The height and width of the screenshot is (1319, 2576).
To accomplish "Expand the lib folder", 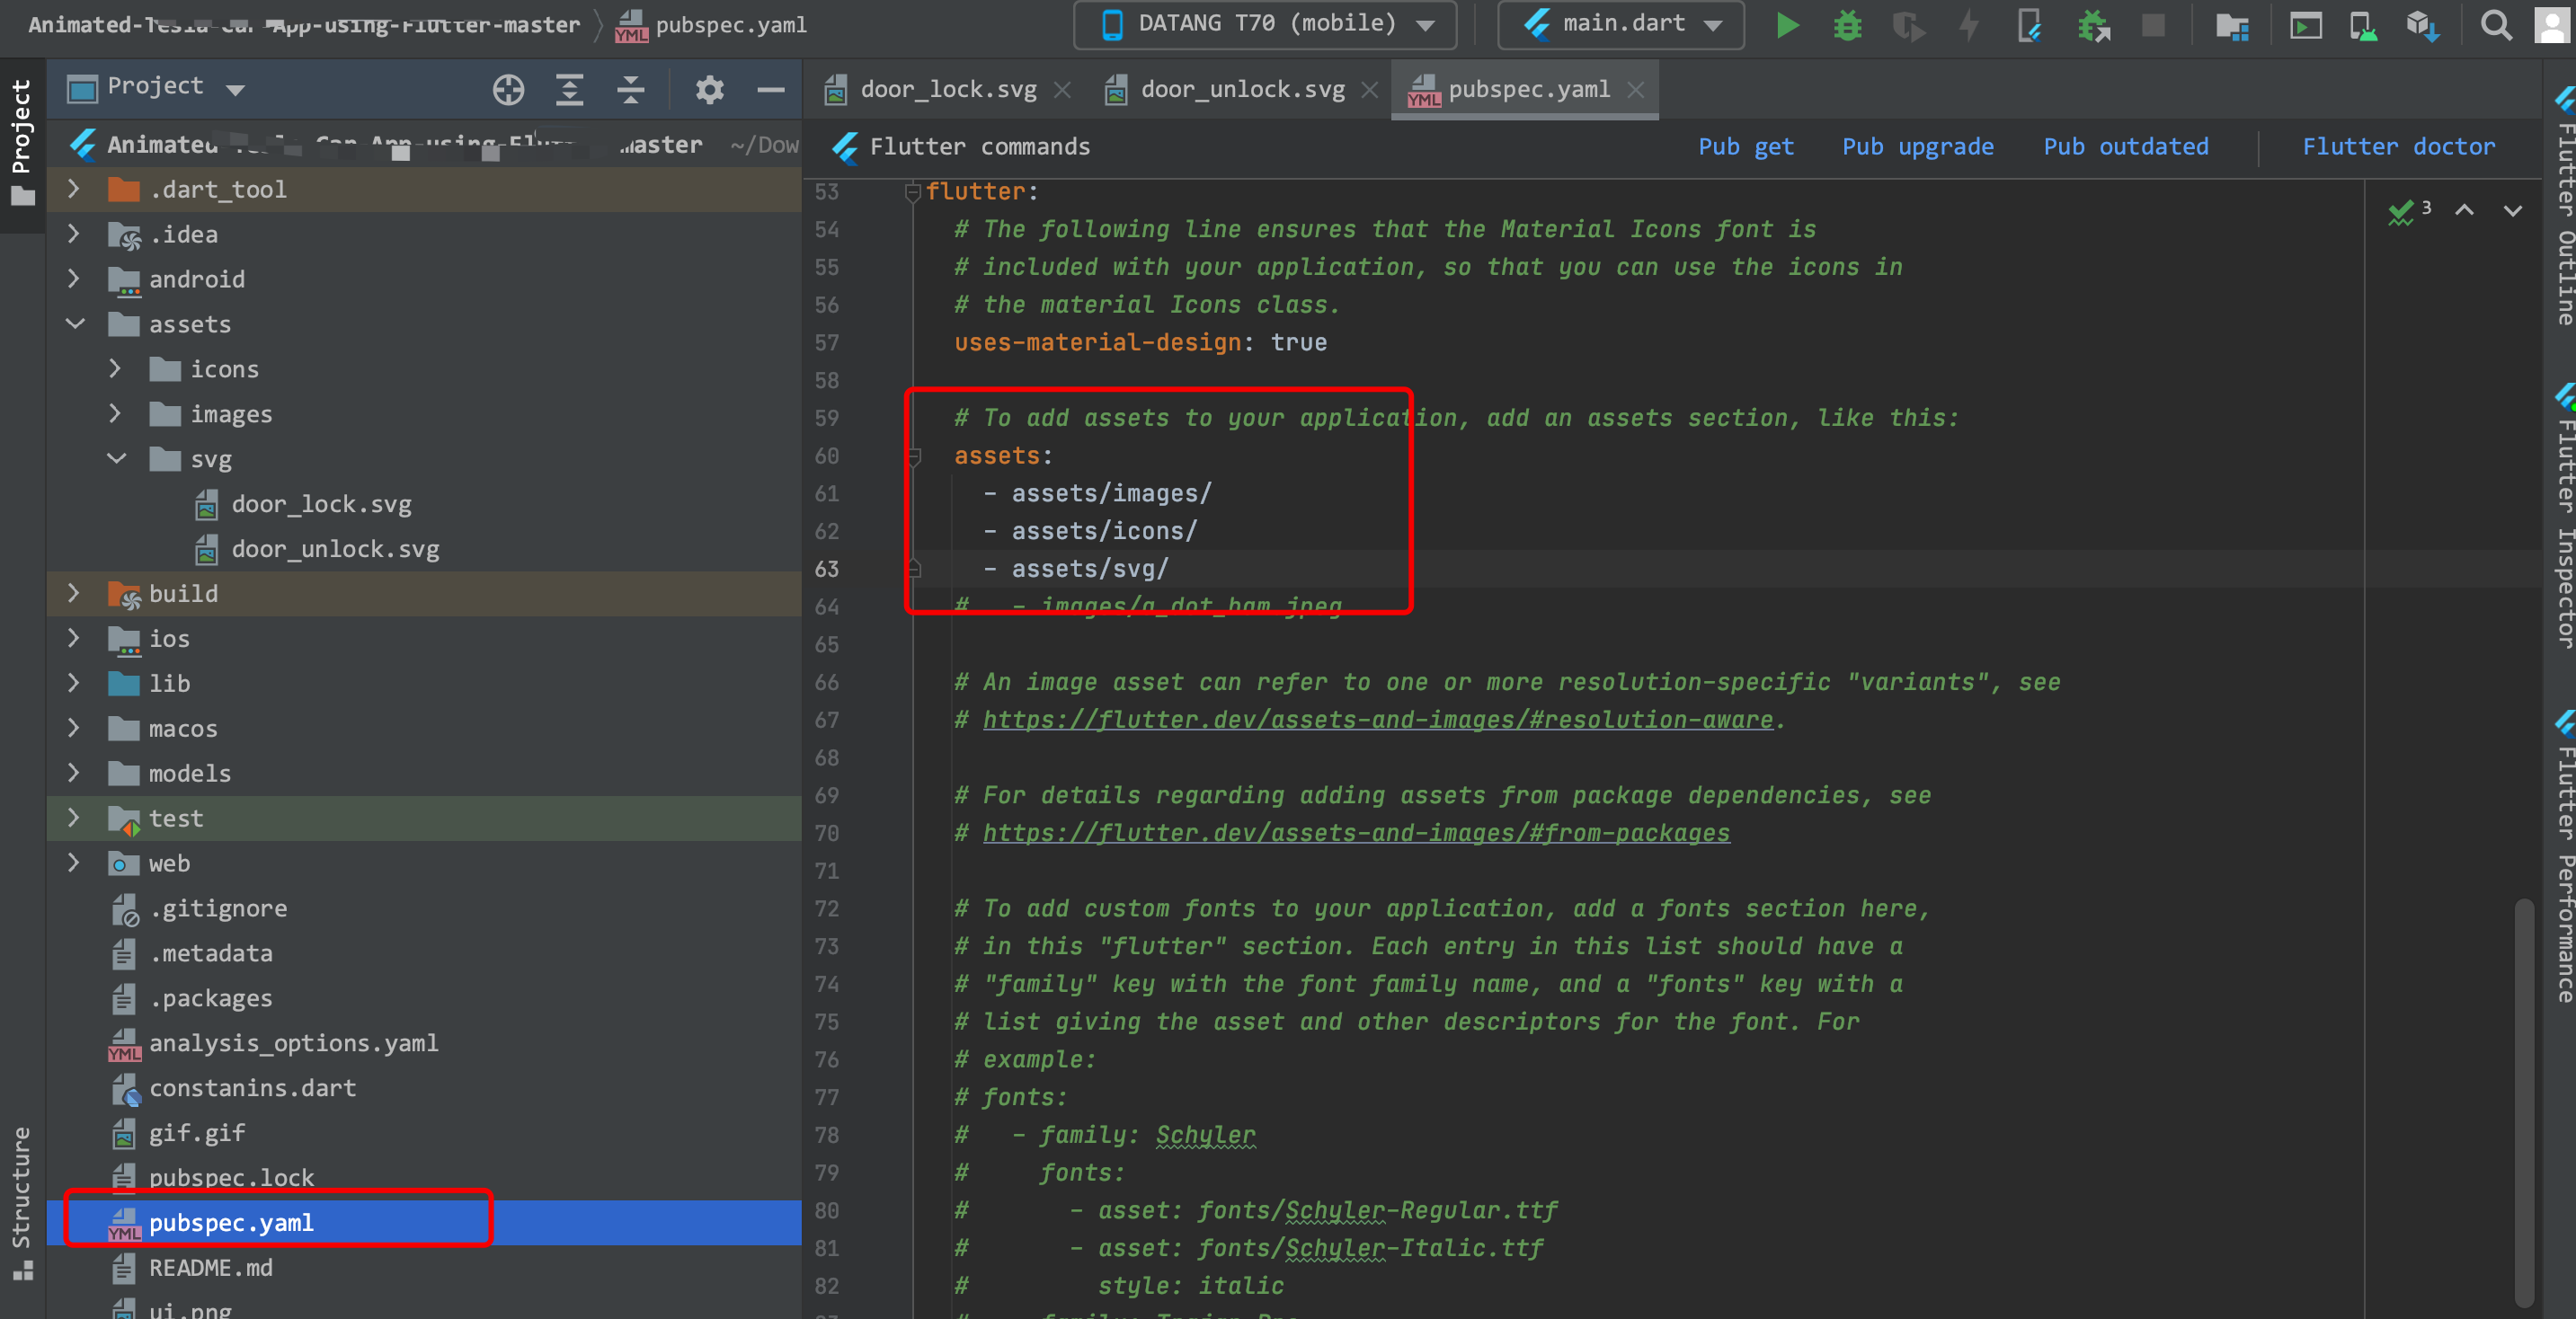I will pyautogui.click(x=73, y=683).
